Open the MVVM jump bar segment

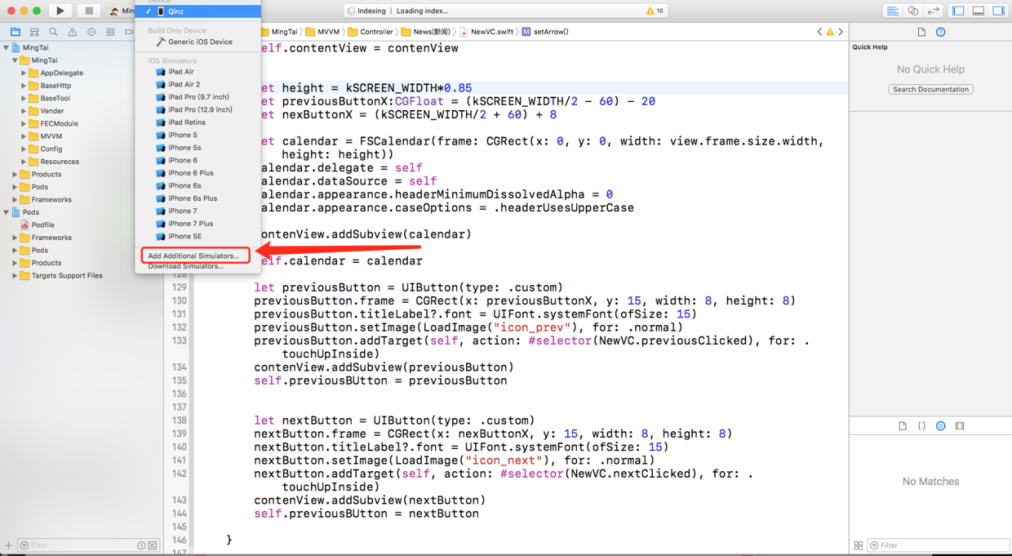tap(321, 32)
